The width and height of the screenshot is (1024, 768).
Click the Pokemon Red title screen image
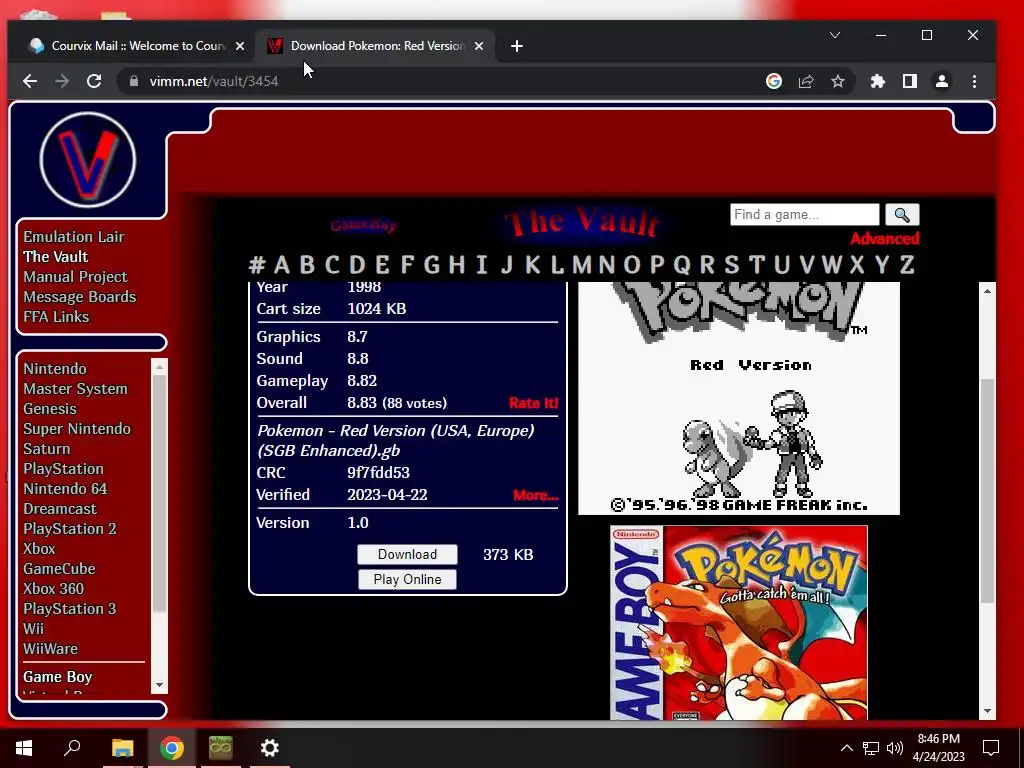739,398
